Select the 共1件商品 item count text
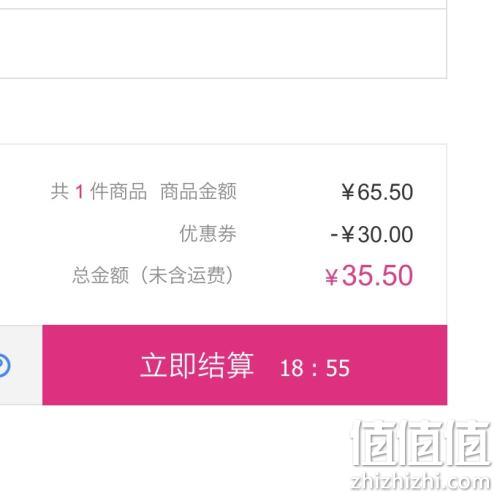Screen dimensions: 500x499 [99, 191]
